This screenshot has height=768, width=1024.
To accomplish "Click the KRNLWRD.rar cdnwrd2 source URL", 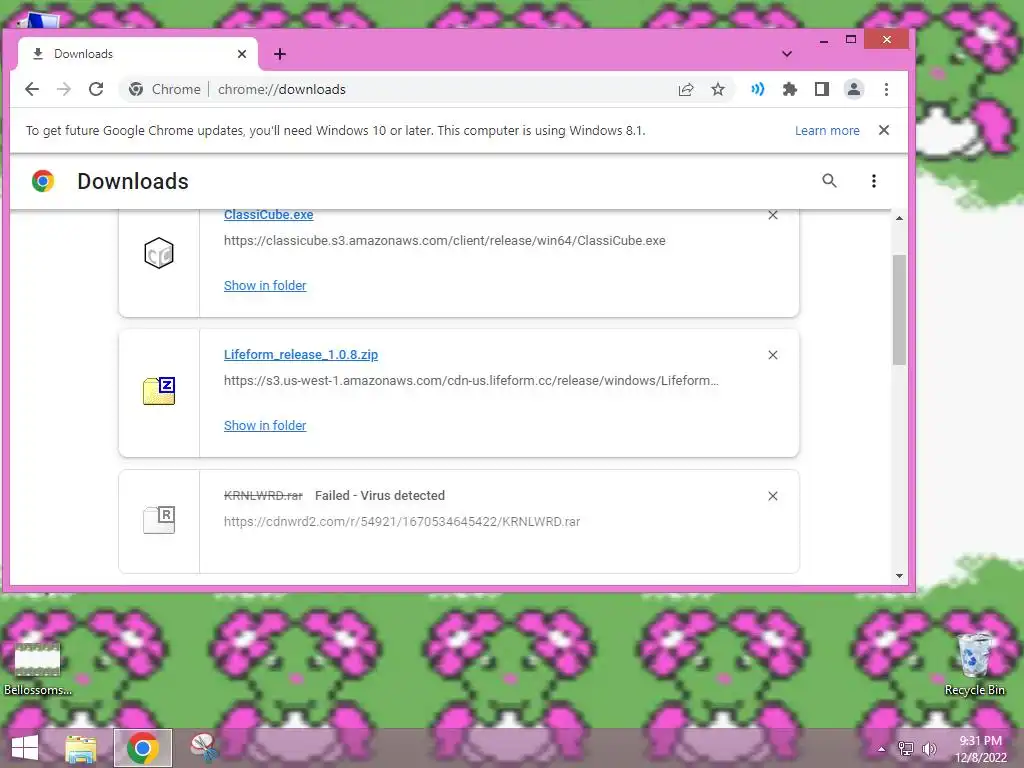I will [x=402, y=521].
